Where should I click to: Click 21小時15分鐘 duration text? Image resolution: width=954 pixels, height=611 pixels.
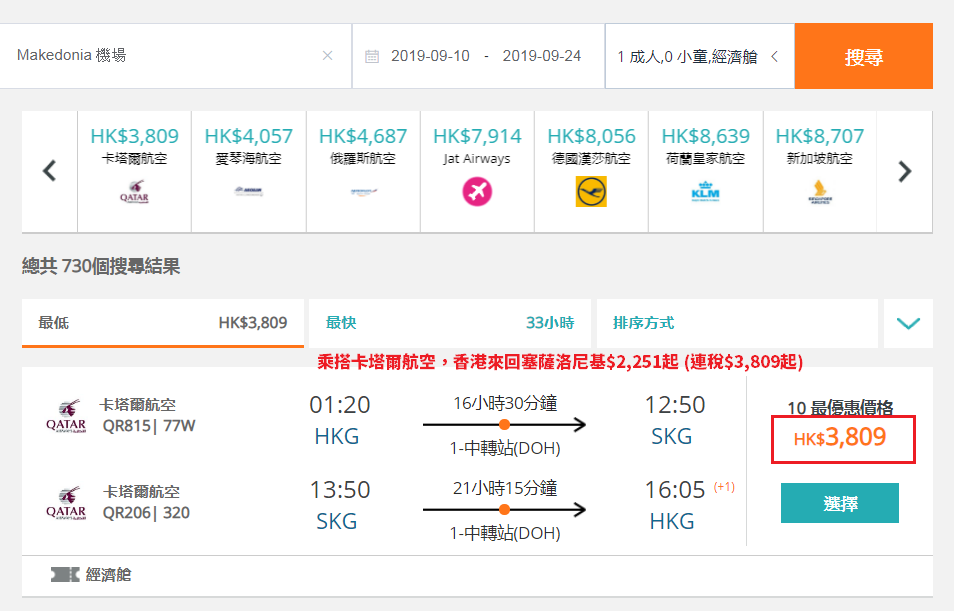point(505,488)
